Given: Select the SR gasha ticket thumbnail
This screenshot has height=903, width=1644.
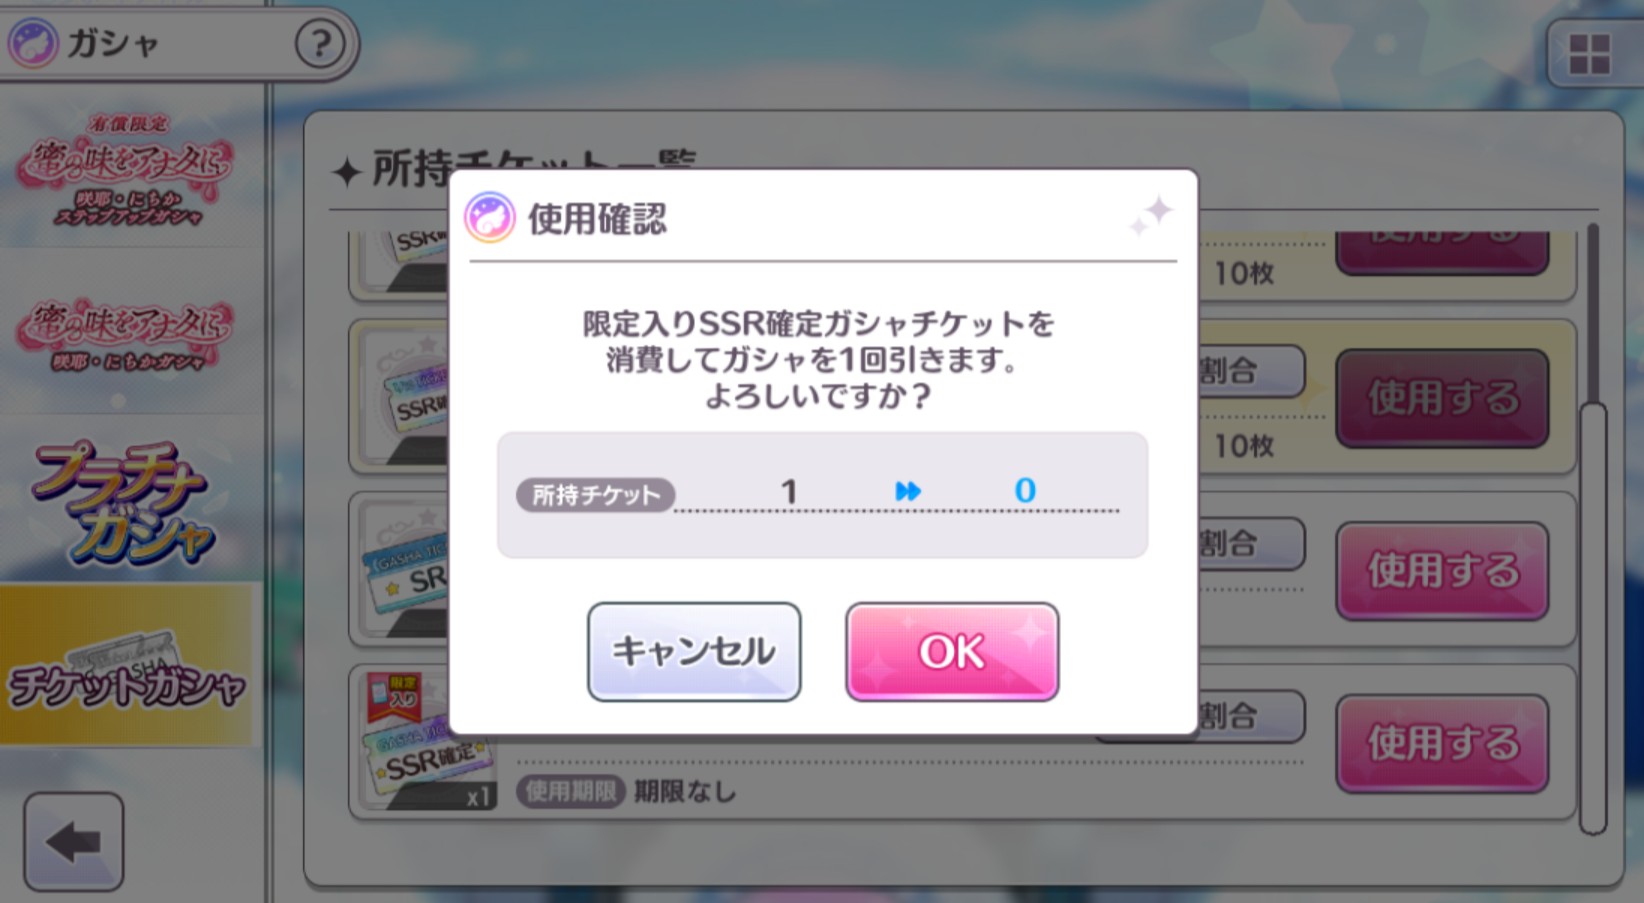Looking at the screenshot, I should (404, 570).
